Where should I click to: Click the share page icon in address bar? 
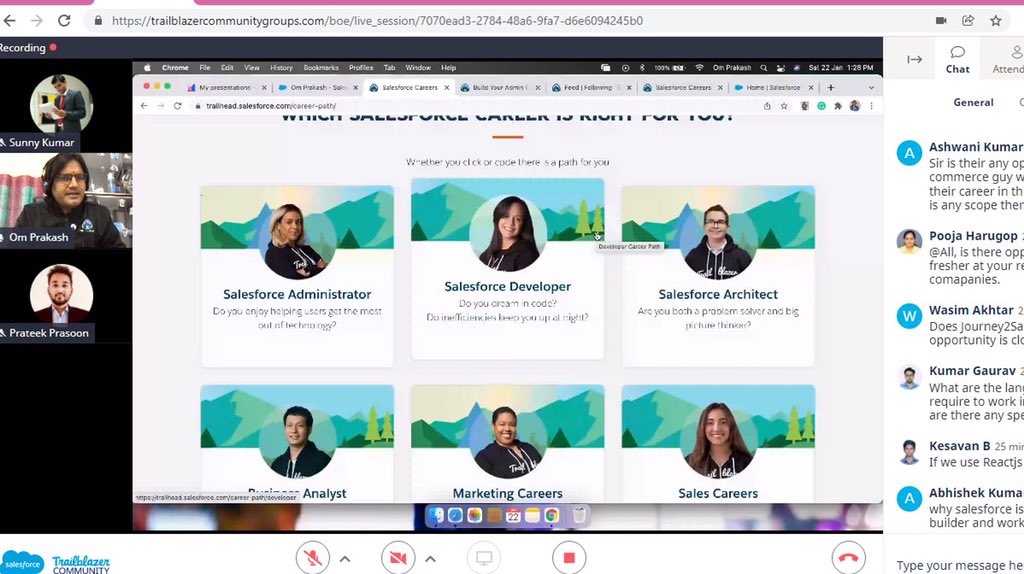[968, 21]
